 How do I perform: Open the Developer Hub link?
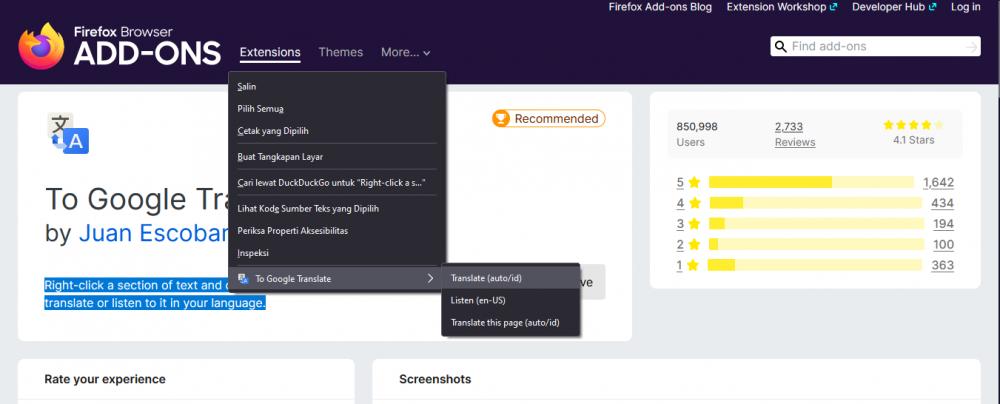click(x=894, y=7)
